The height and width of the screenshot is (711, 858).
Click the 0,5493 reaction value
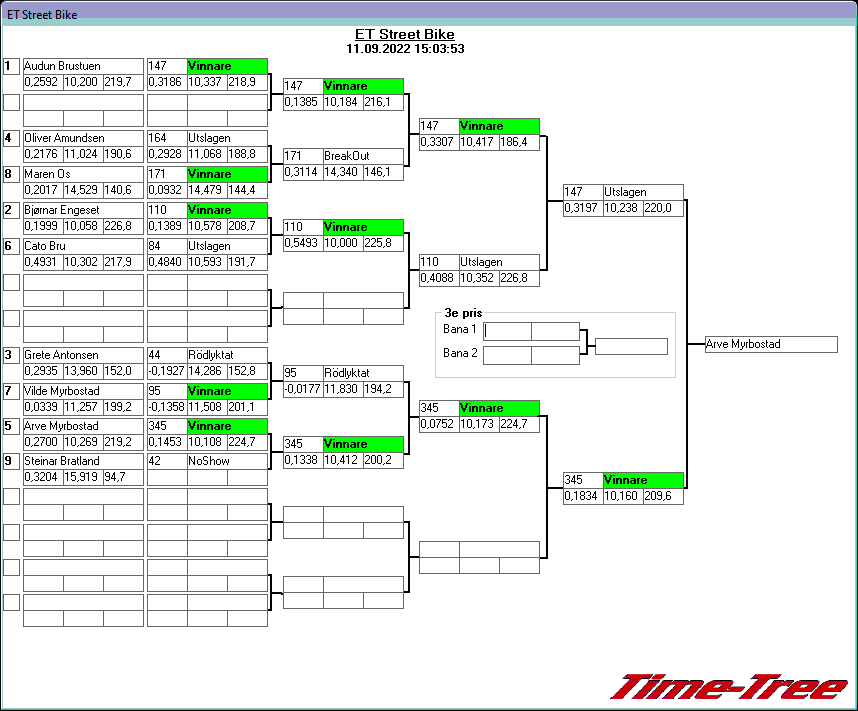[303, 243]
